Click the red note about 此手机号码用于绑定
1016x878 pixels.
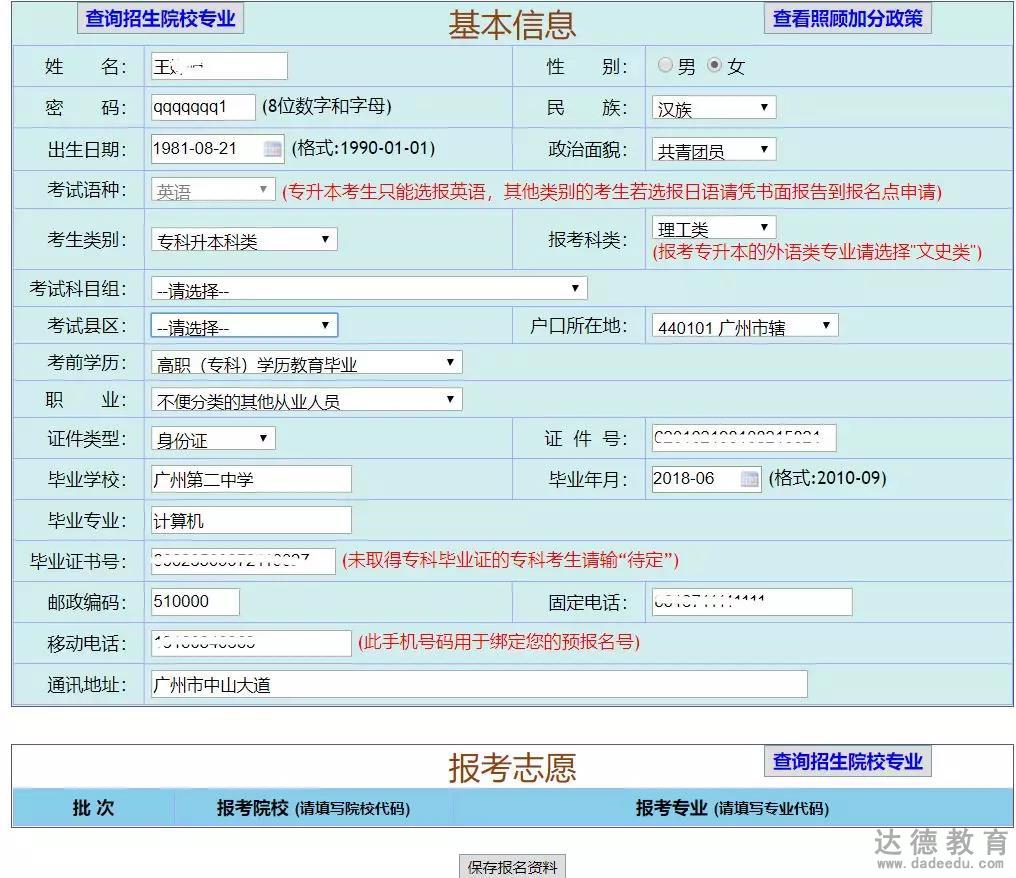click(499, 642)
